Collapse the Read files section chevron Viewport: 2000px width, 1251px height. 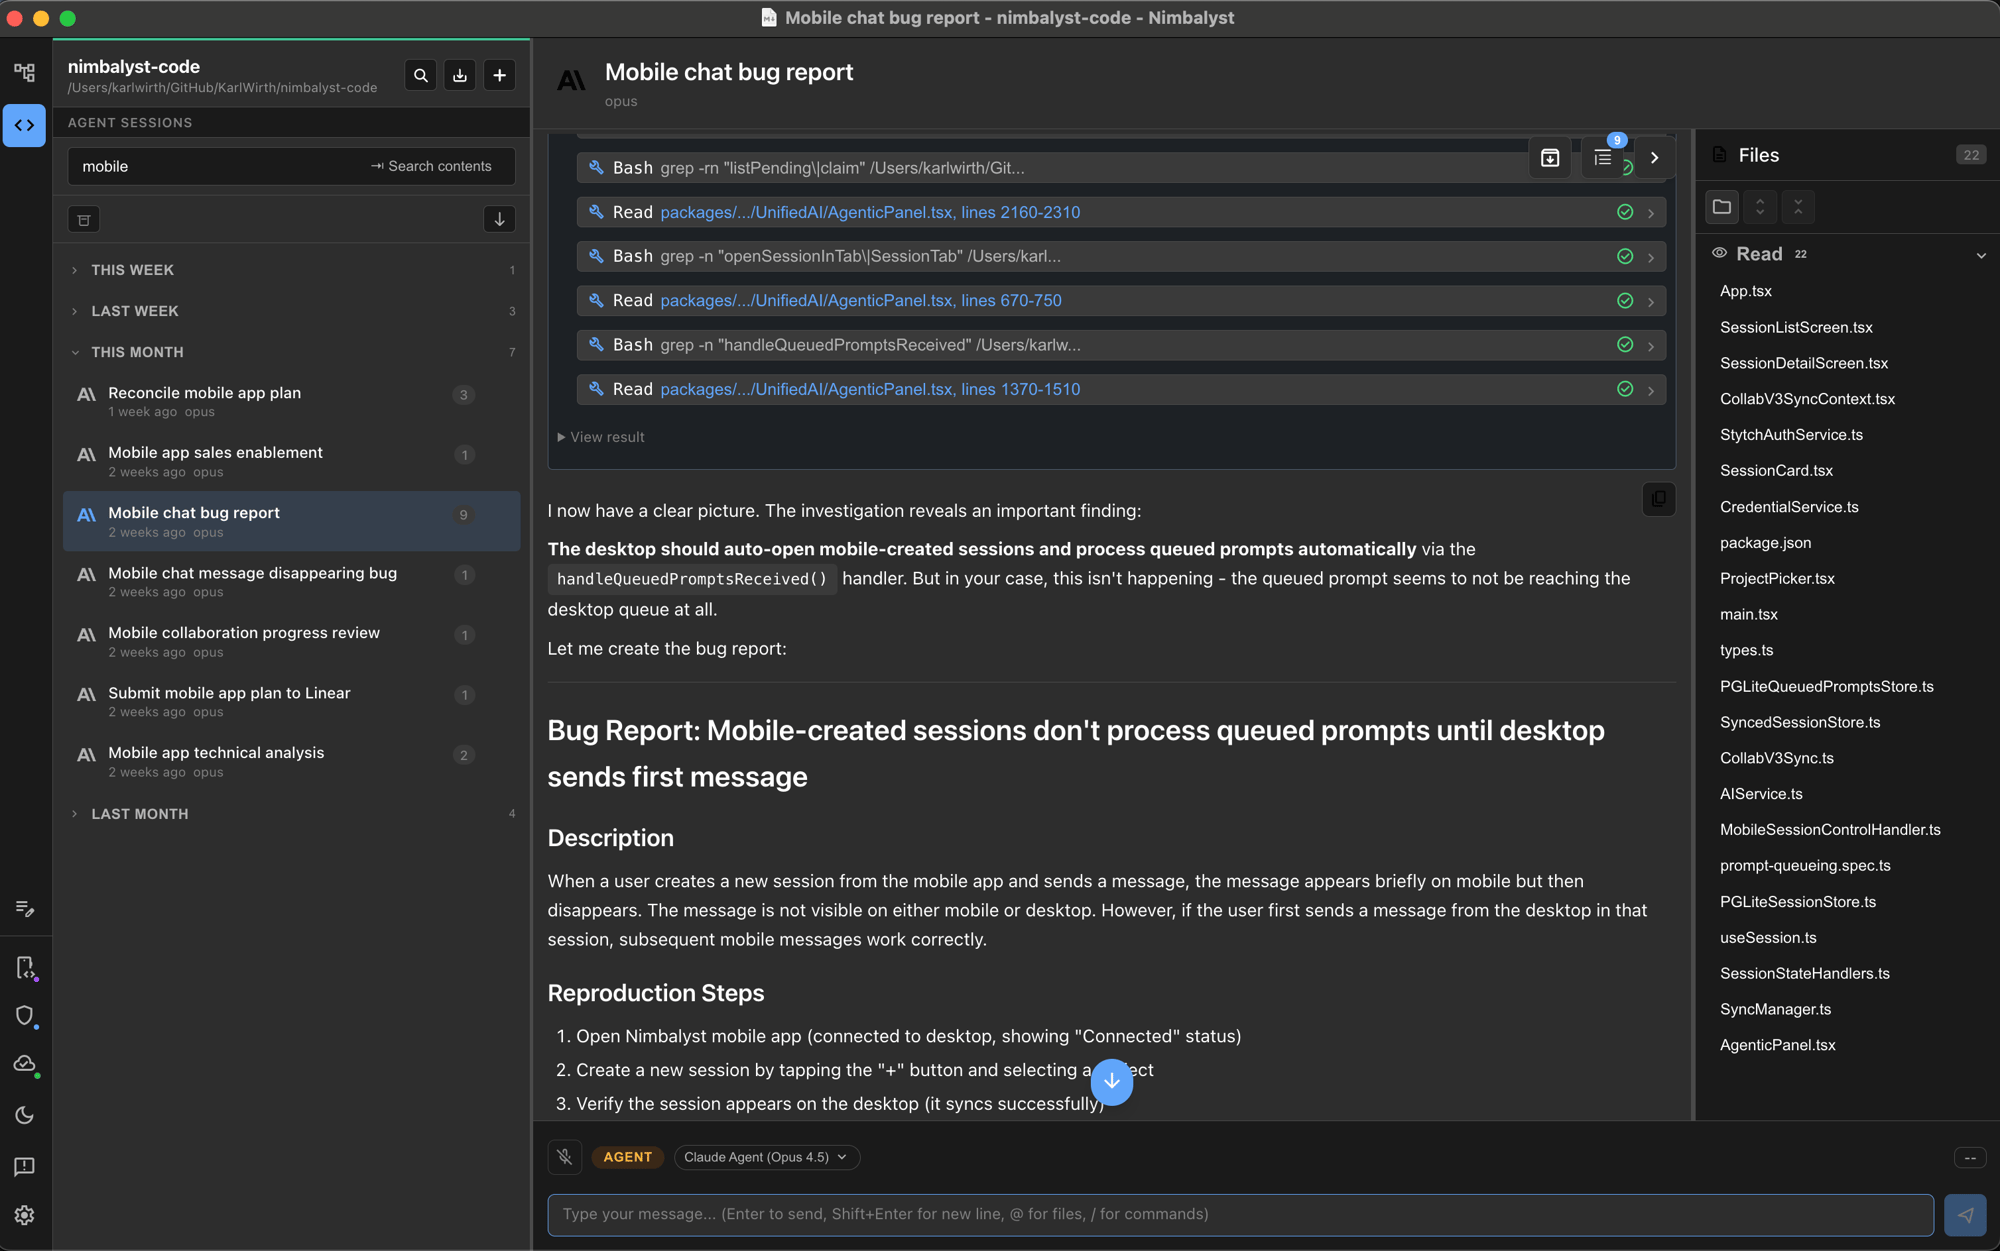pyautogui.click(x=1980, y=255)
